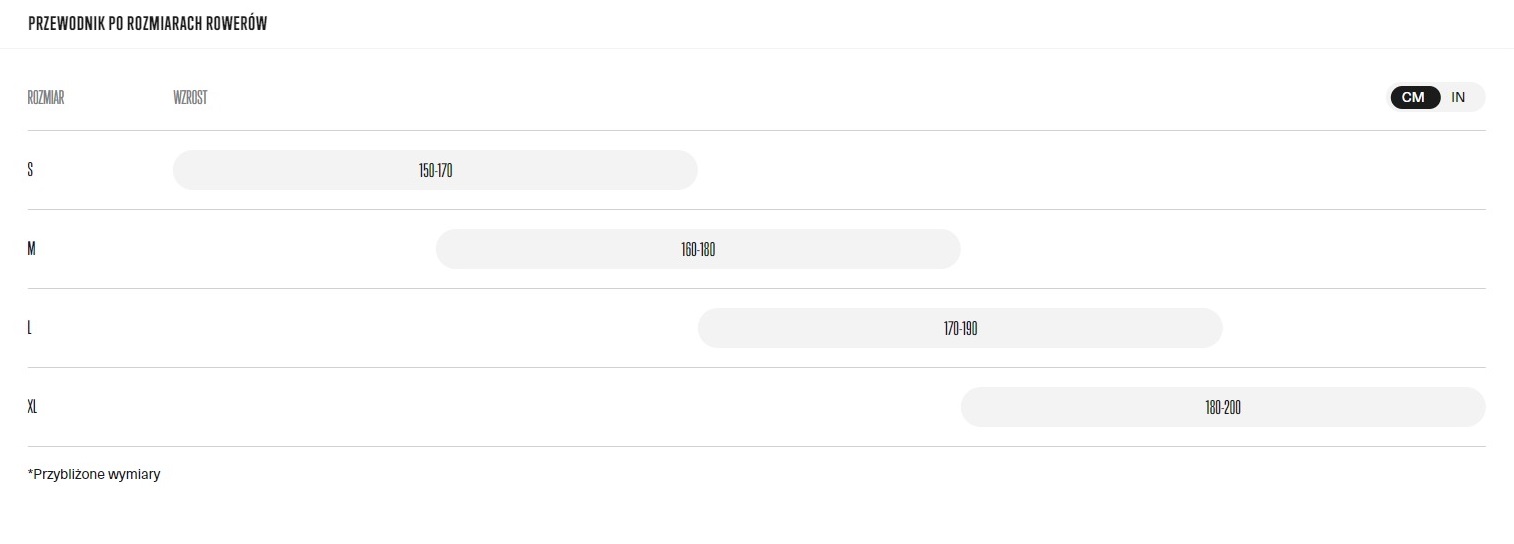Click the Przybliżone wymiary footnote
1514x544 pixels.
click(94, 474)
